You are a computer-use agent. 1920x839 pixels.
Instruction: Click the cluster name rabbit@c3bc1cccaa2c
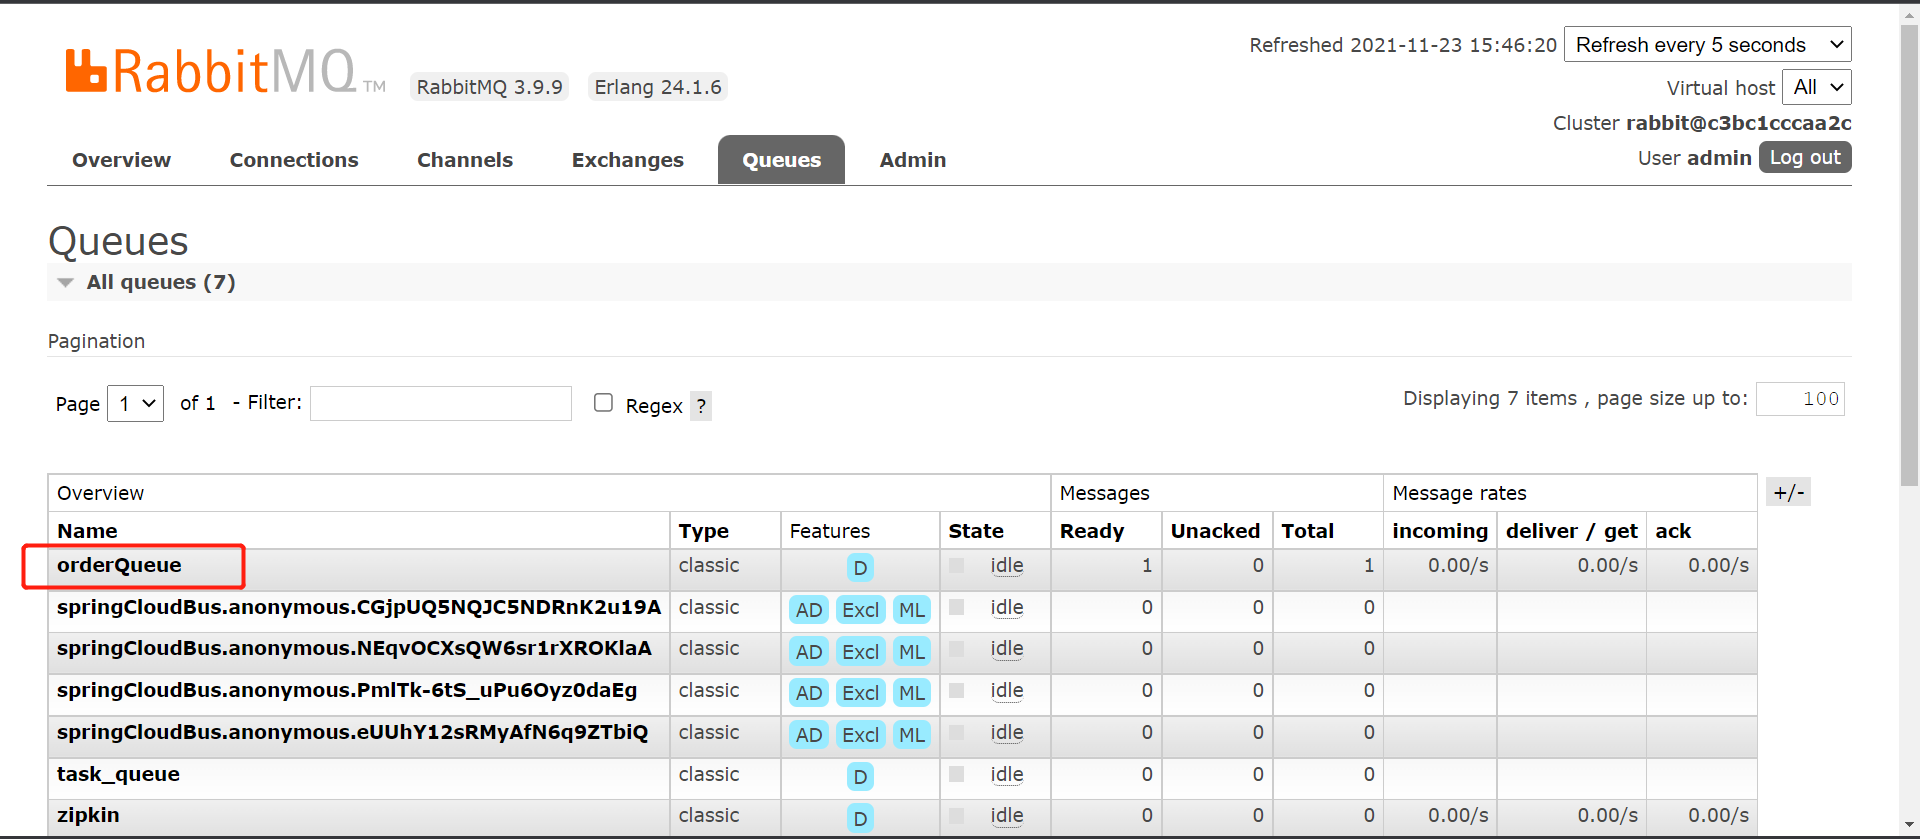click(1739, 123)
